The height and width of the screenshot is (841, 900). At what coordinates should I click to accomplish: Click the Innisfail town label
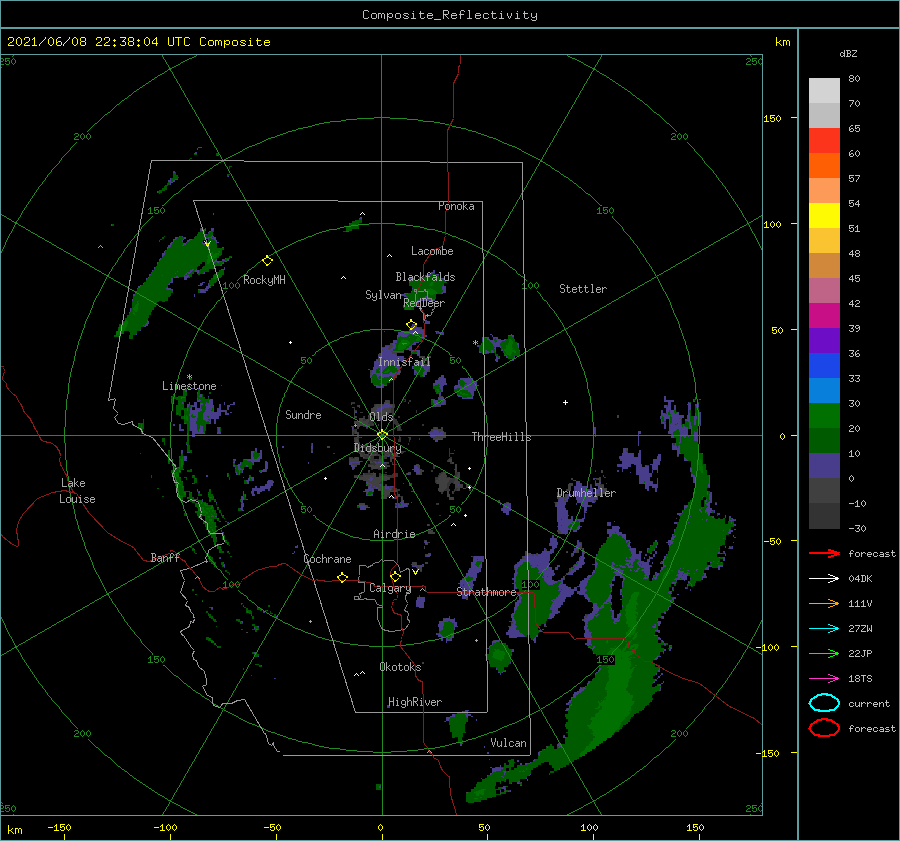[404, 362]
